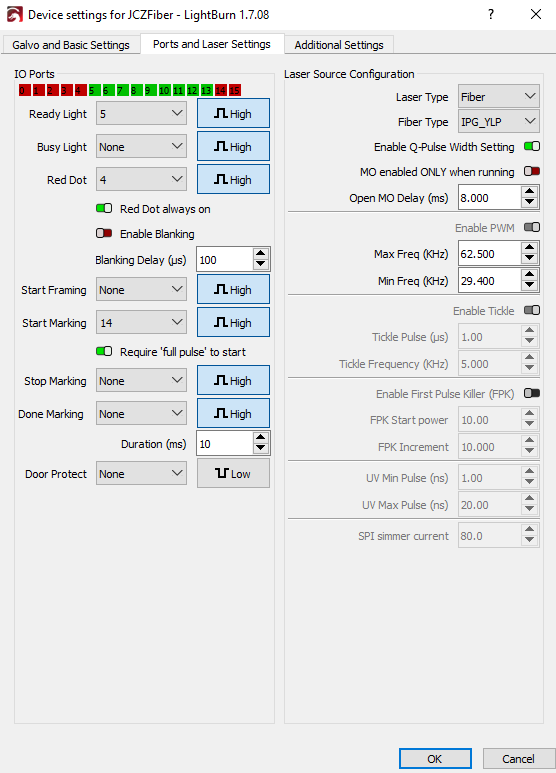Click the IO port 14 indicator

[x=220, y=90]
